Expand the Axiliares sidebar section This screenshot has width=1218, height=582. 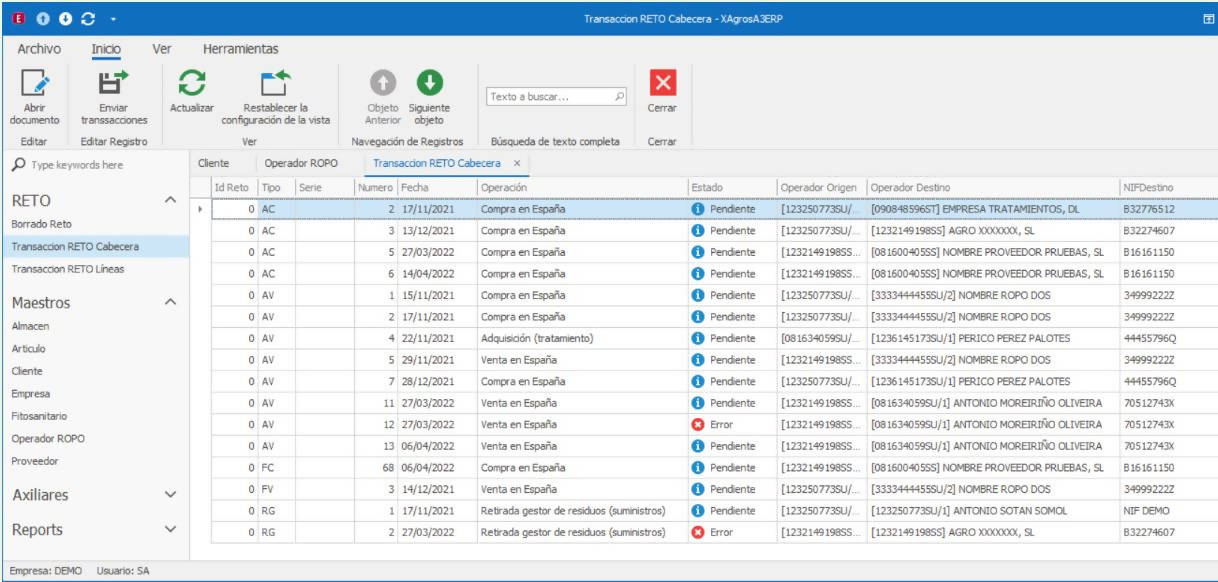(x=169, y=494)
